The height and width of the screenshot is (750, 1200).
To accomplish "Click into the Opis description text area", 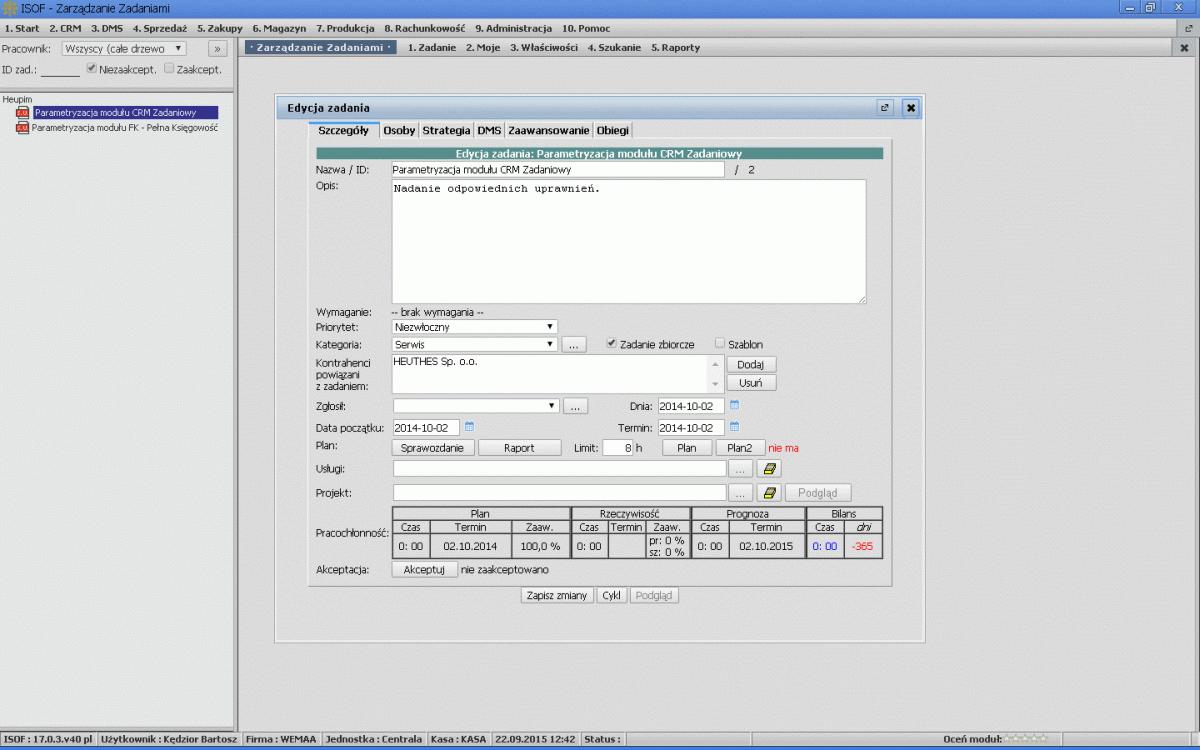I will point(629,241).
